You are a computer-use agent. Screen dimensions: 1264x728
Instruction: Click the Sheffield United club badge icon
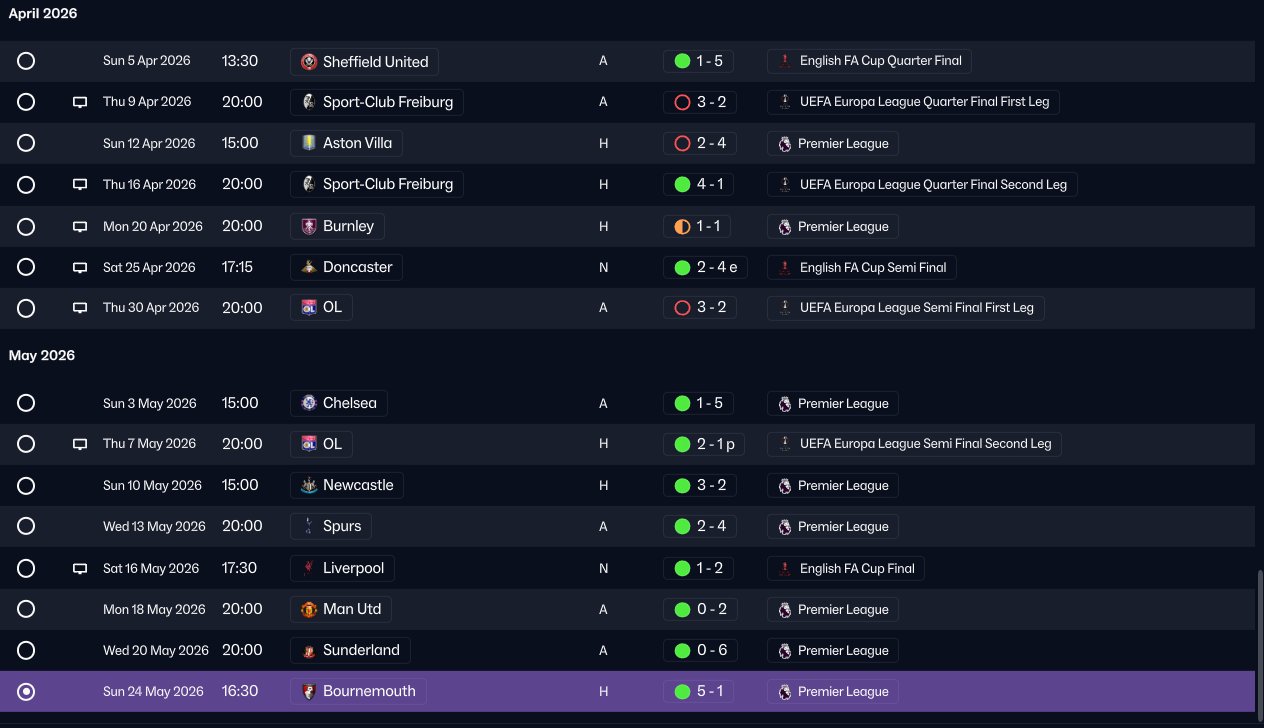309,62
